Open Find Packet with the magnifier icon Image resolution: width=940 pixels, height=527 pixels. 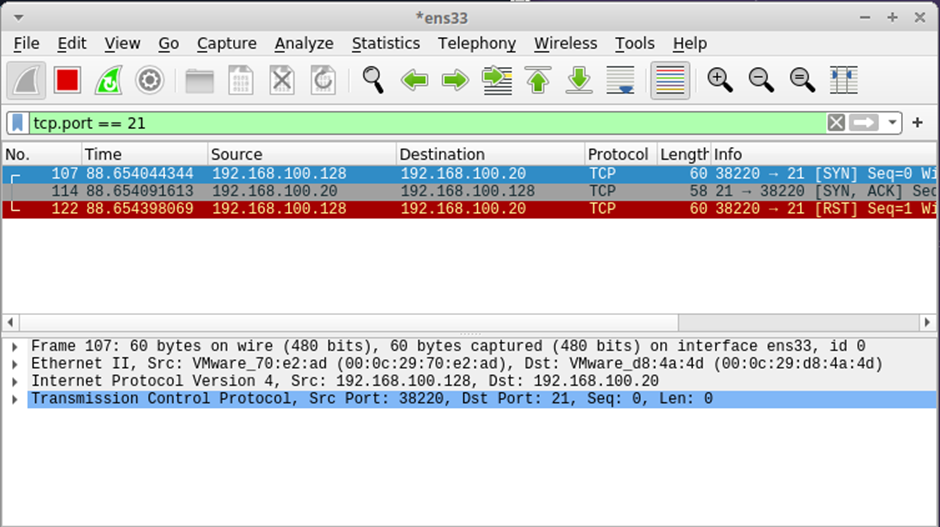click(373, 80)
